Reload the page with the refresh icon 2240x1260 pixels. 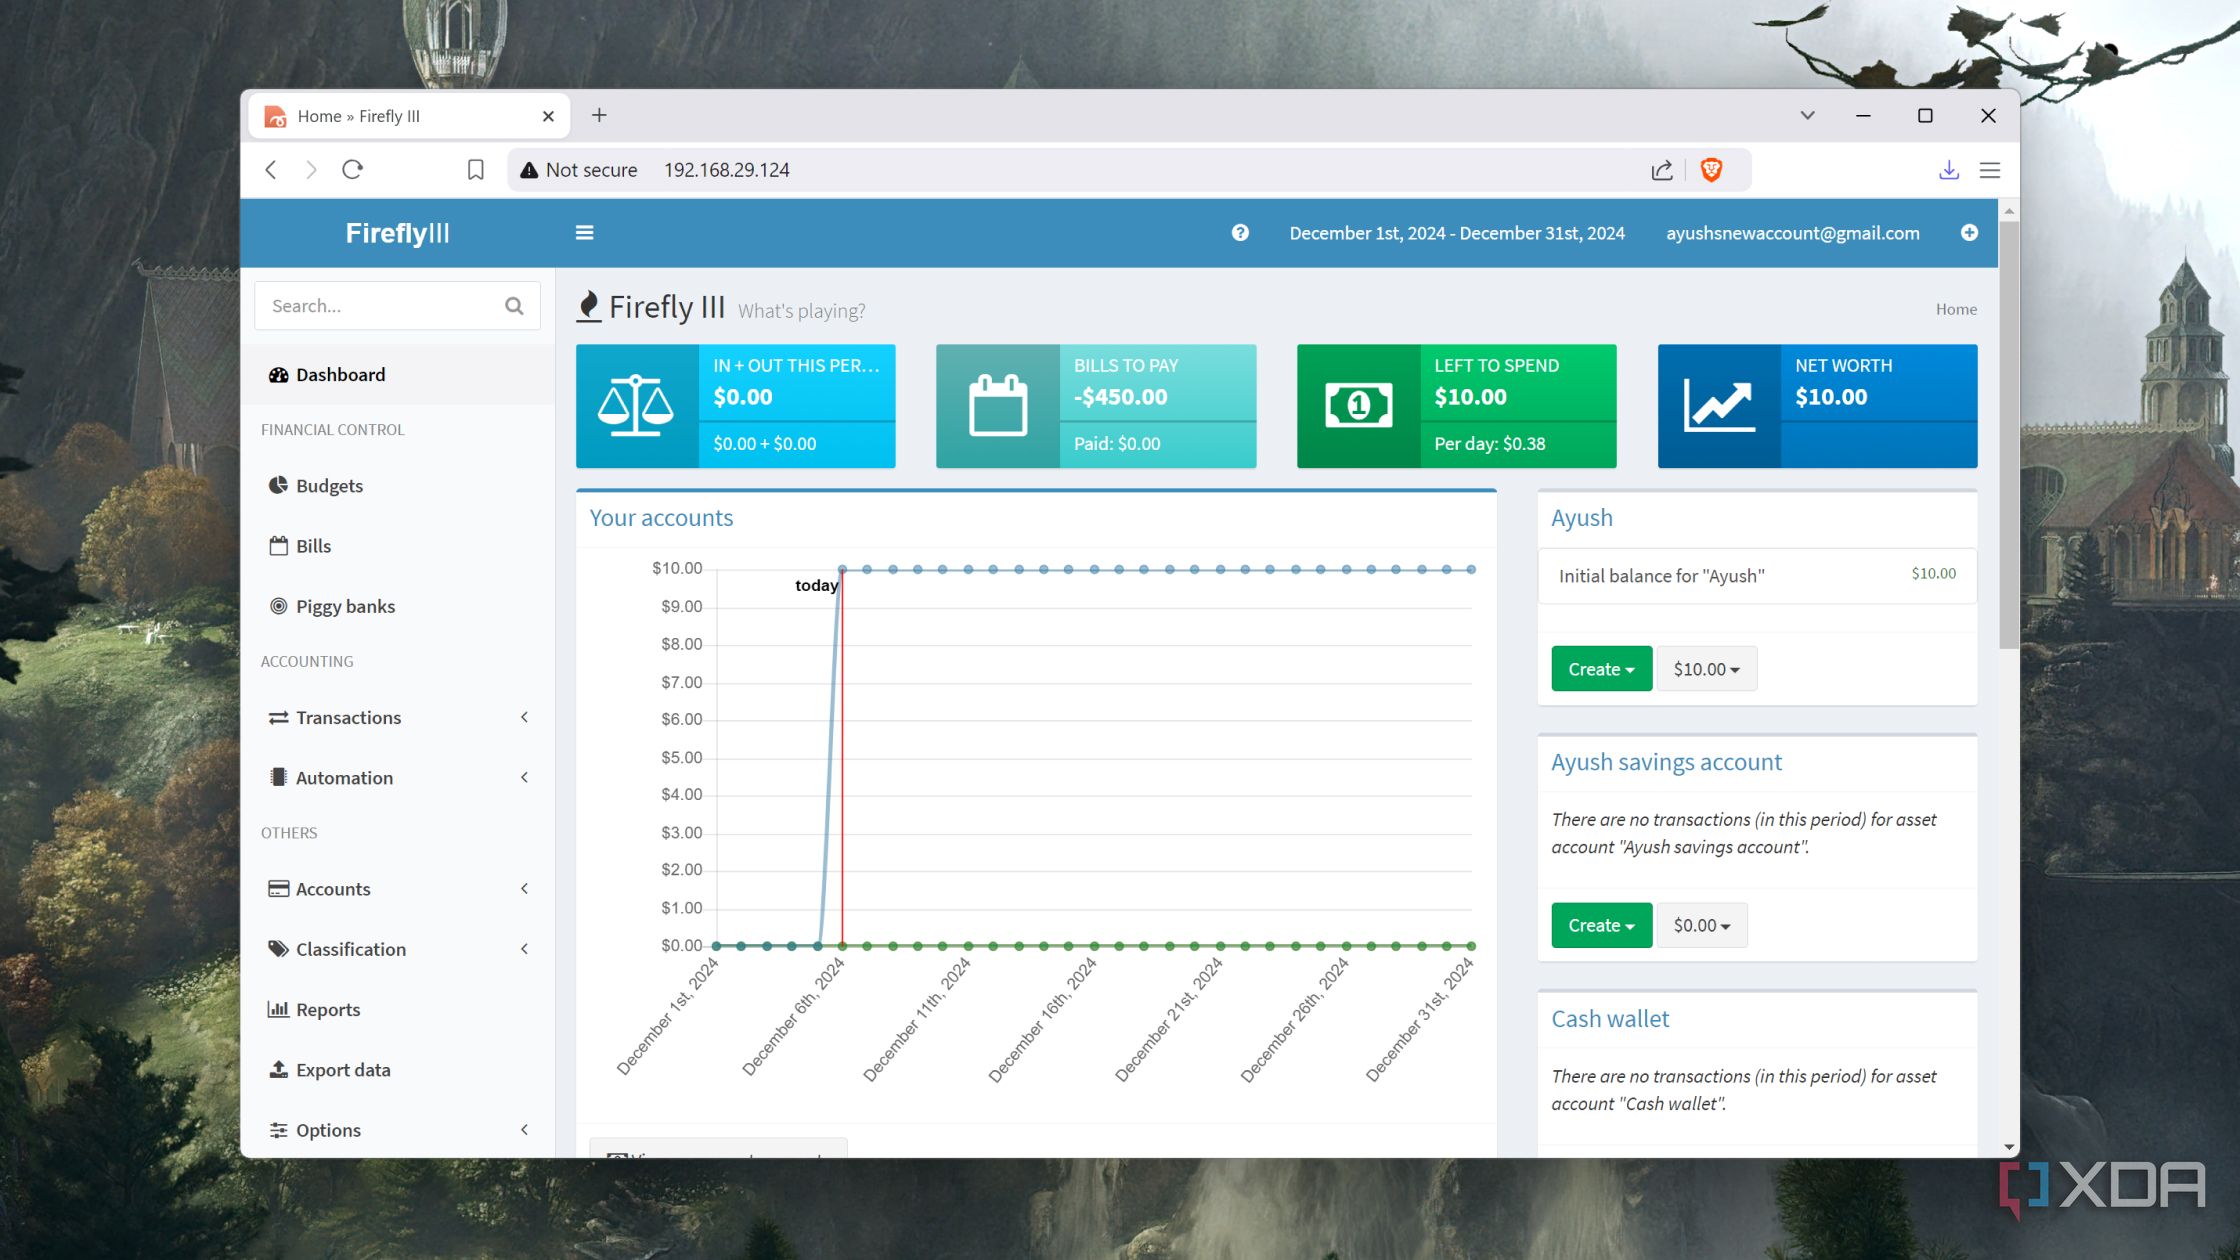point(352,170)
